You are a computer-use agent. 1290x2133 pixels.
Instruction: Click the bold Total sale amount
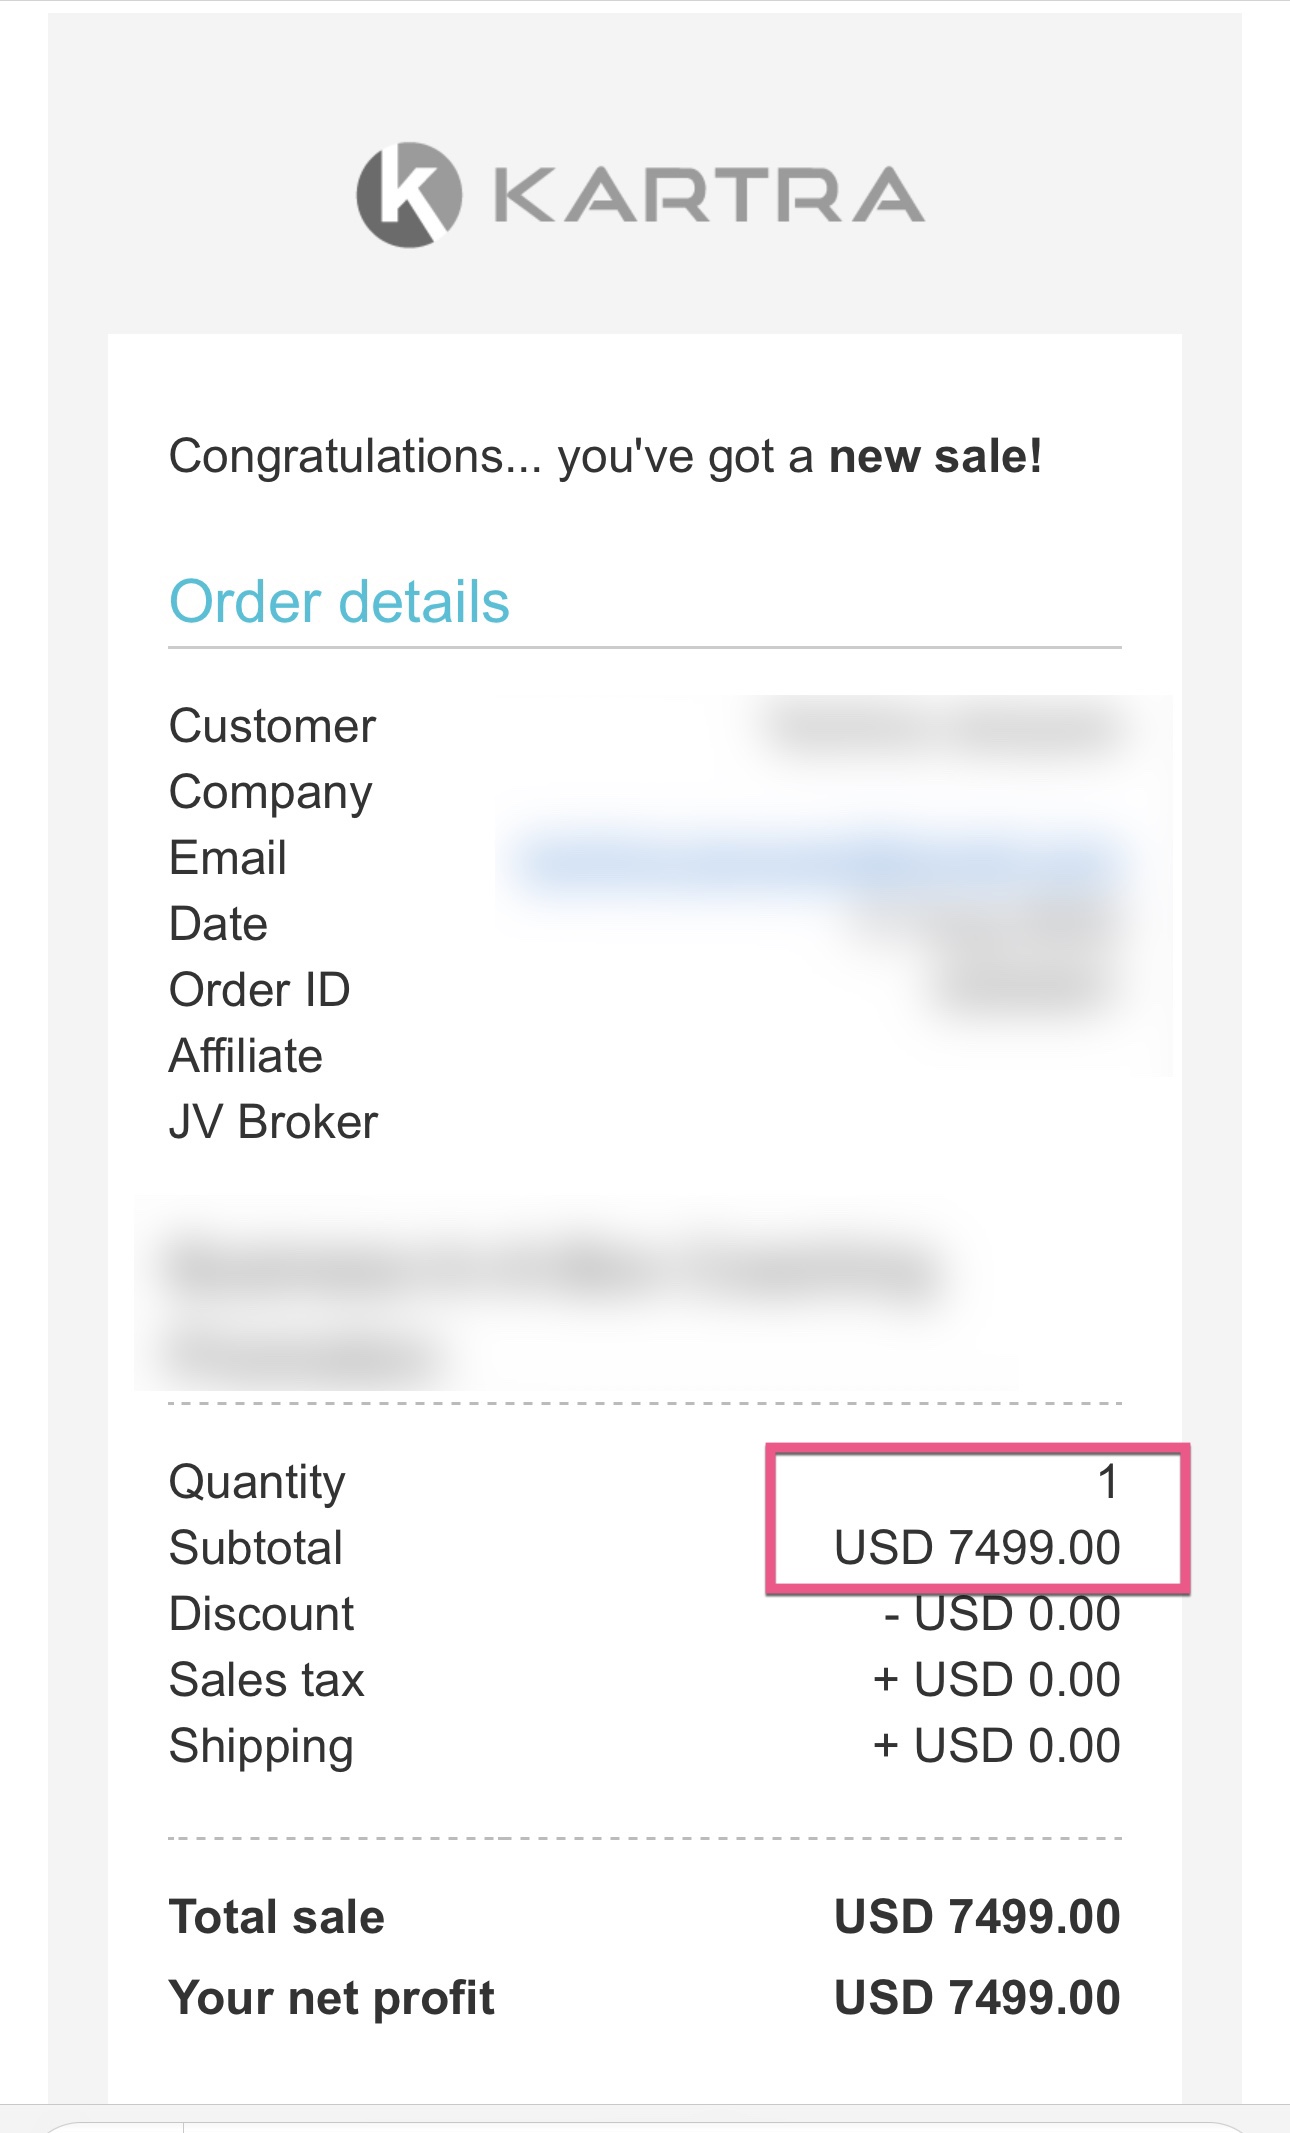click(976, 1917)
